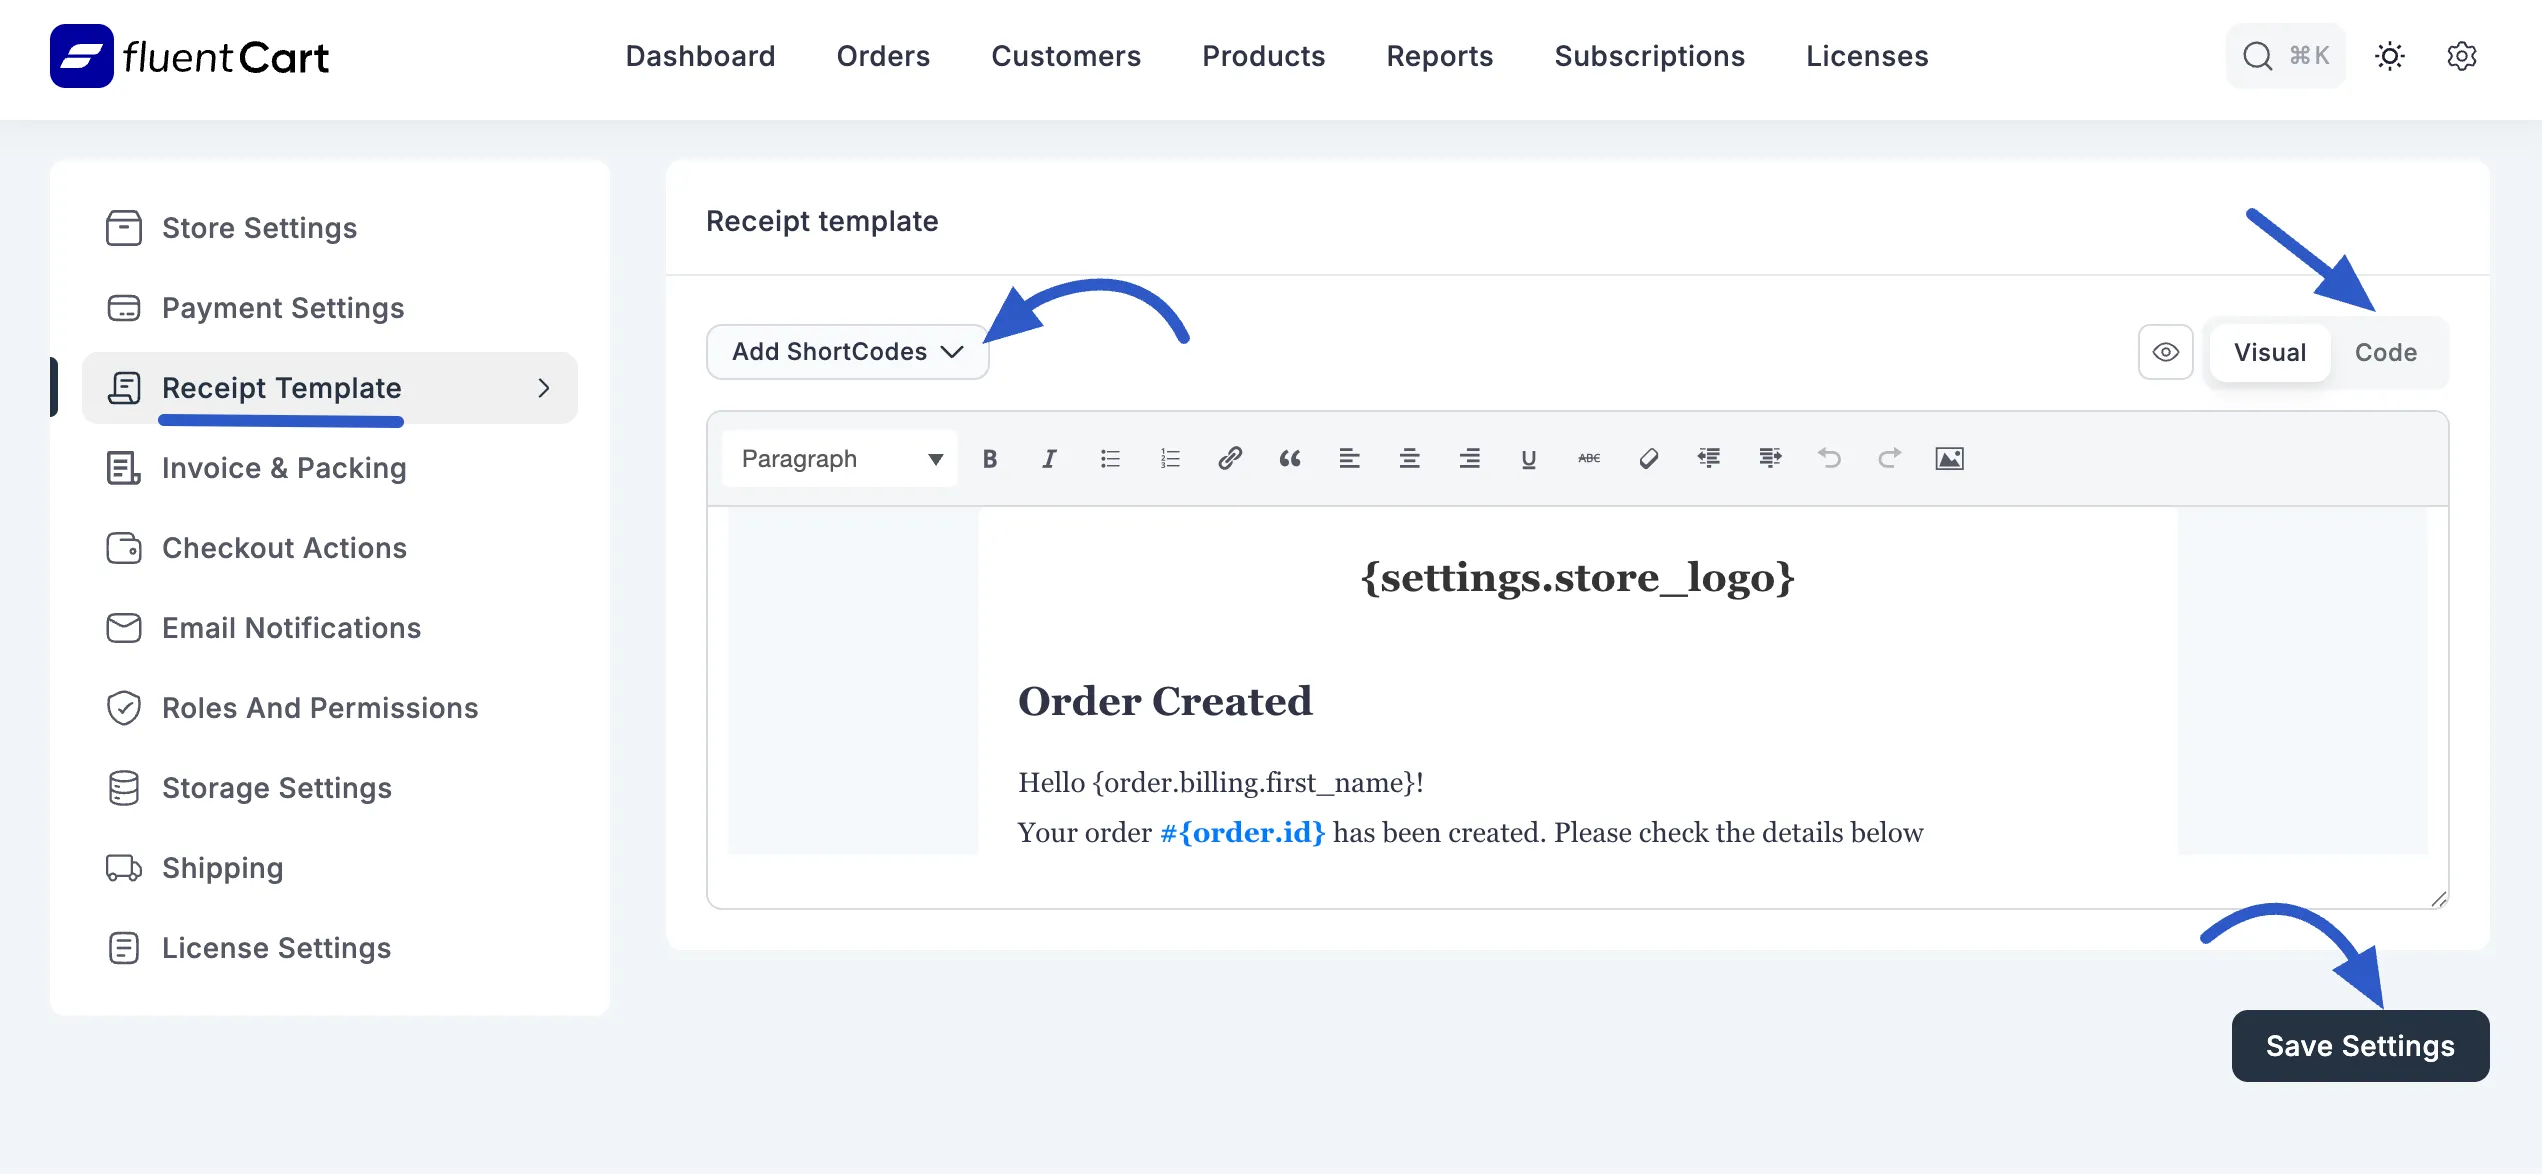
Task: Expand the Receipt Template section chevron
Action: (544, 388)
